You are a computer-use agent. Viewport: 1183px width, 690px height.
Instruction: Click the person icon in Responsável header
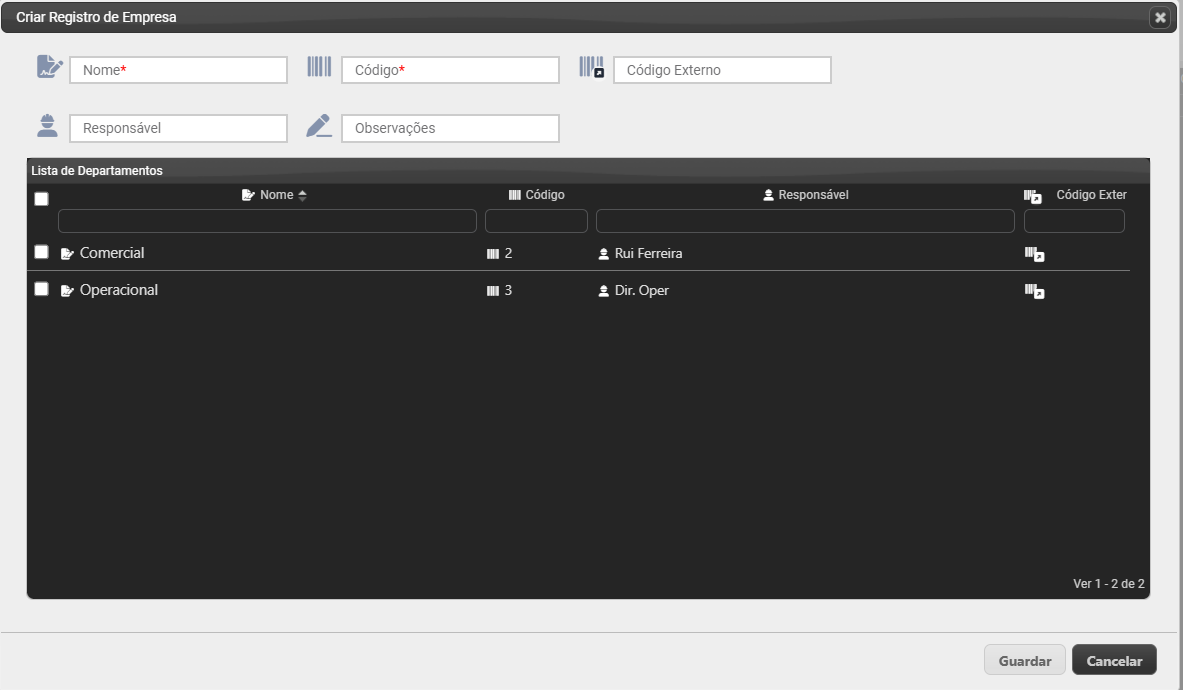(768, 195)
